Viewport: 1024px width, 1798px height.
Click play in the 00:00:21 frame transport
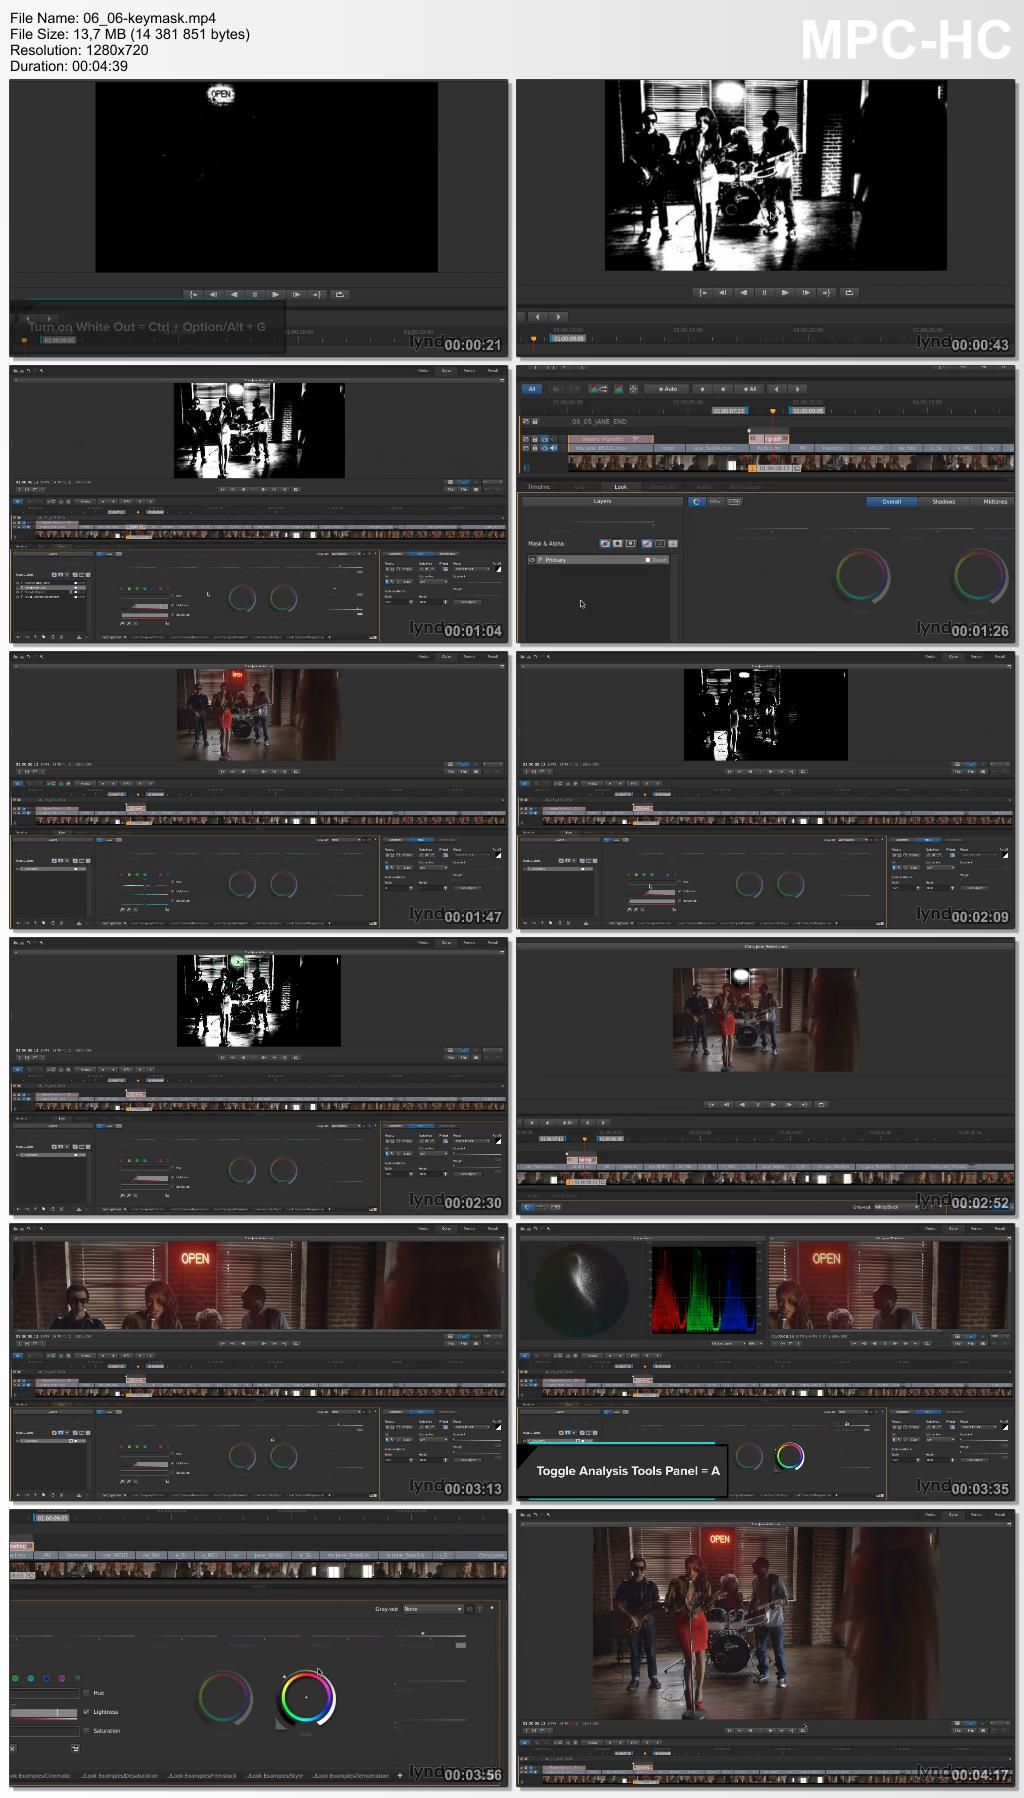276,294
